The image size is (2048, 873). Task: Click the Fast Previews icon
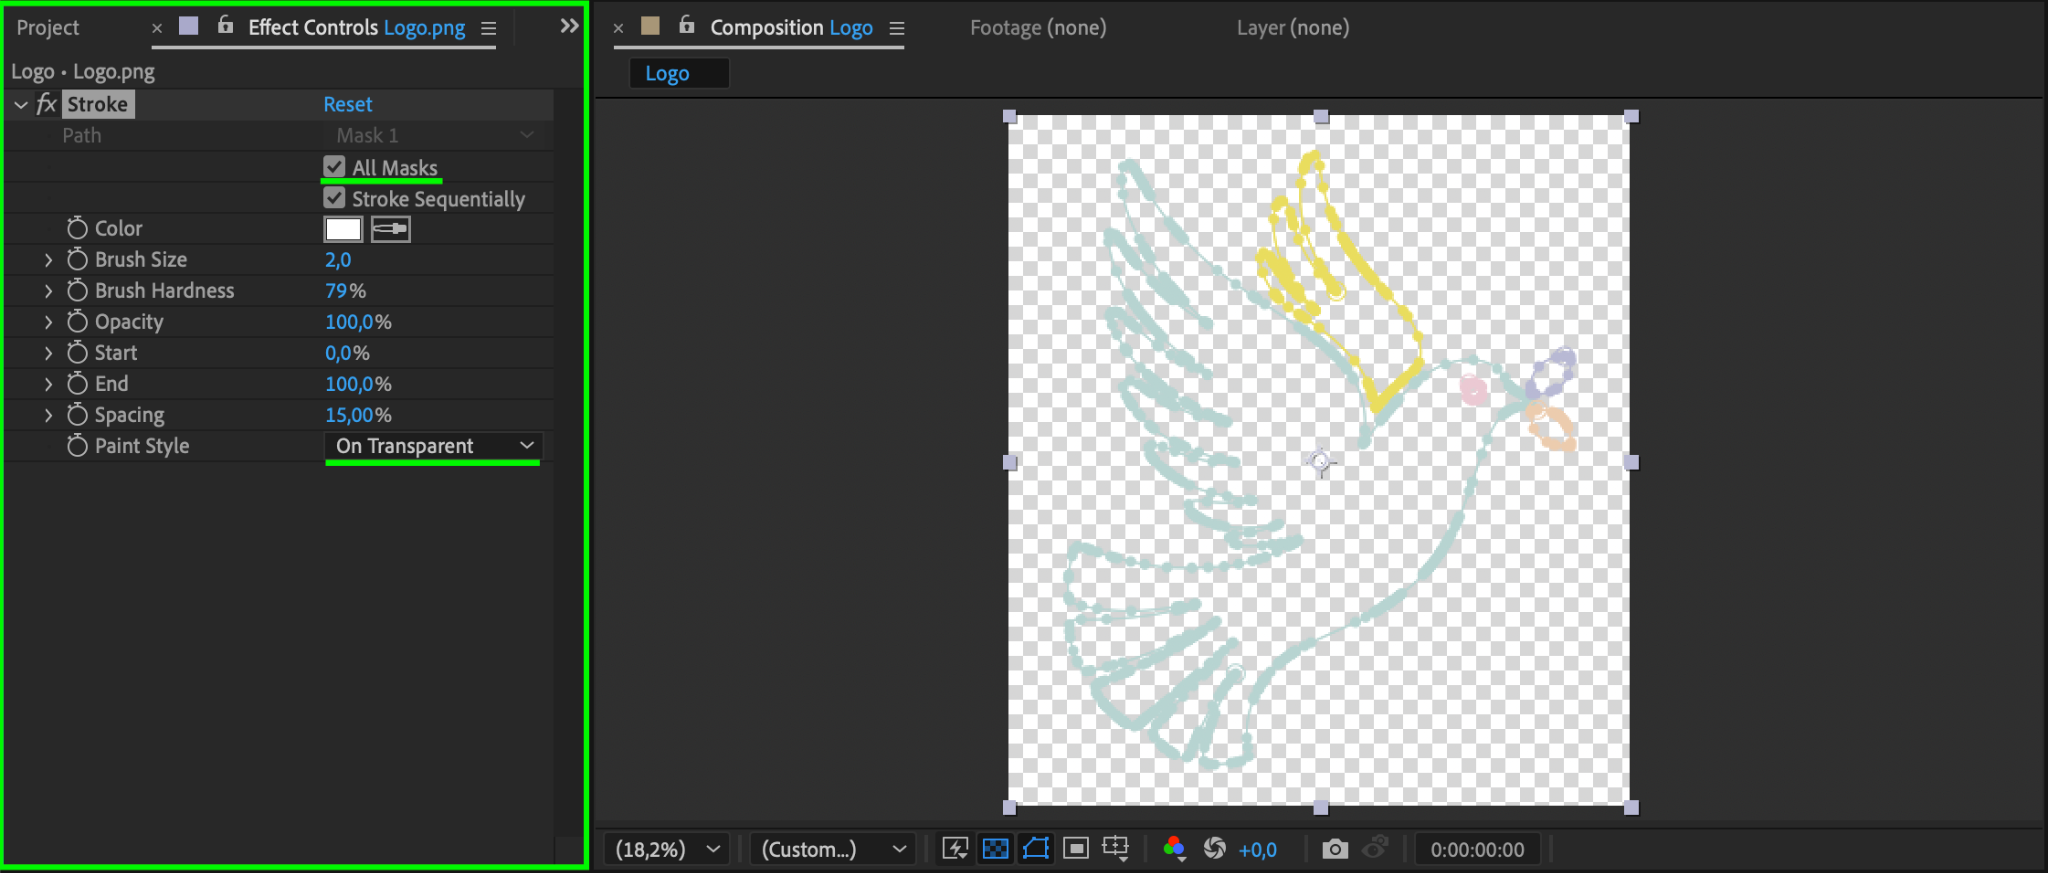click(x=955, y=849)
